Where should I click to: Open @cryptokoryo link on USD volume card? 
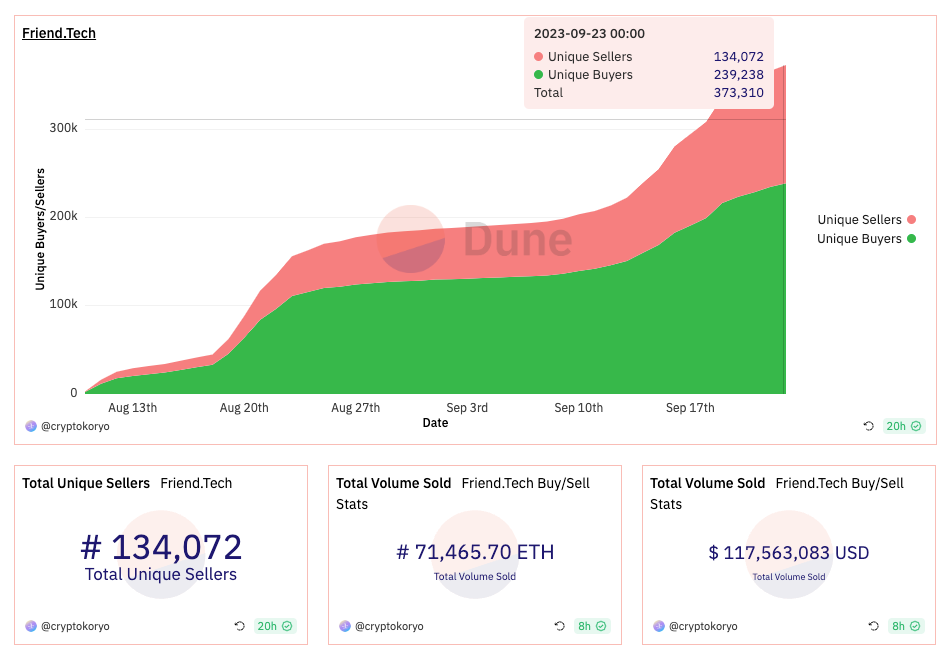[703, 626]
